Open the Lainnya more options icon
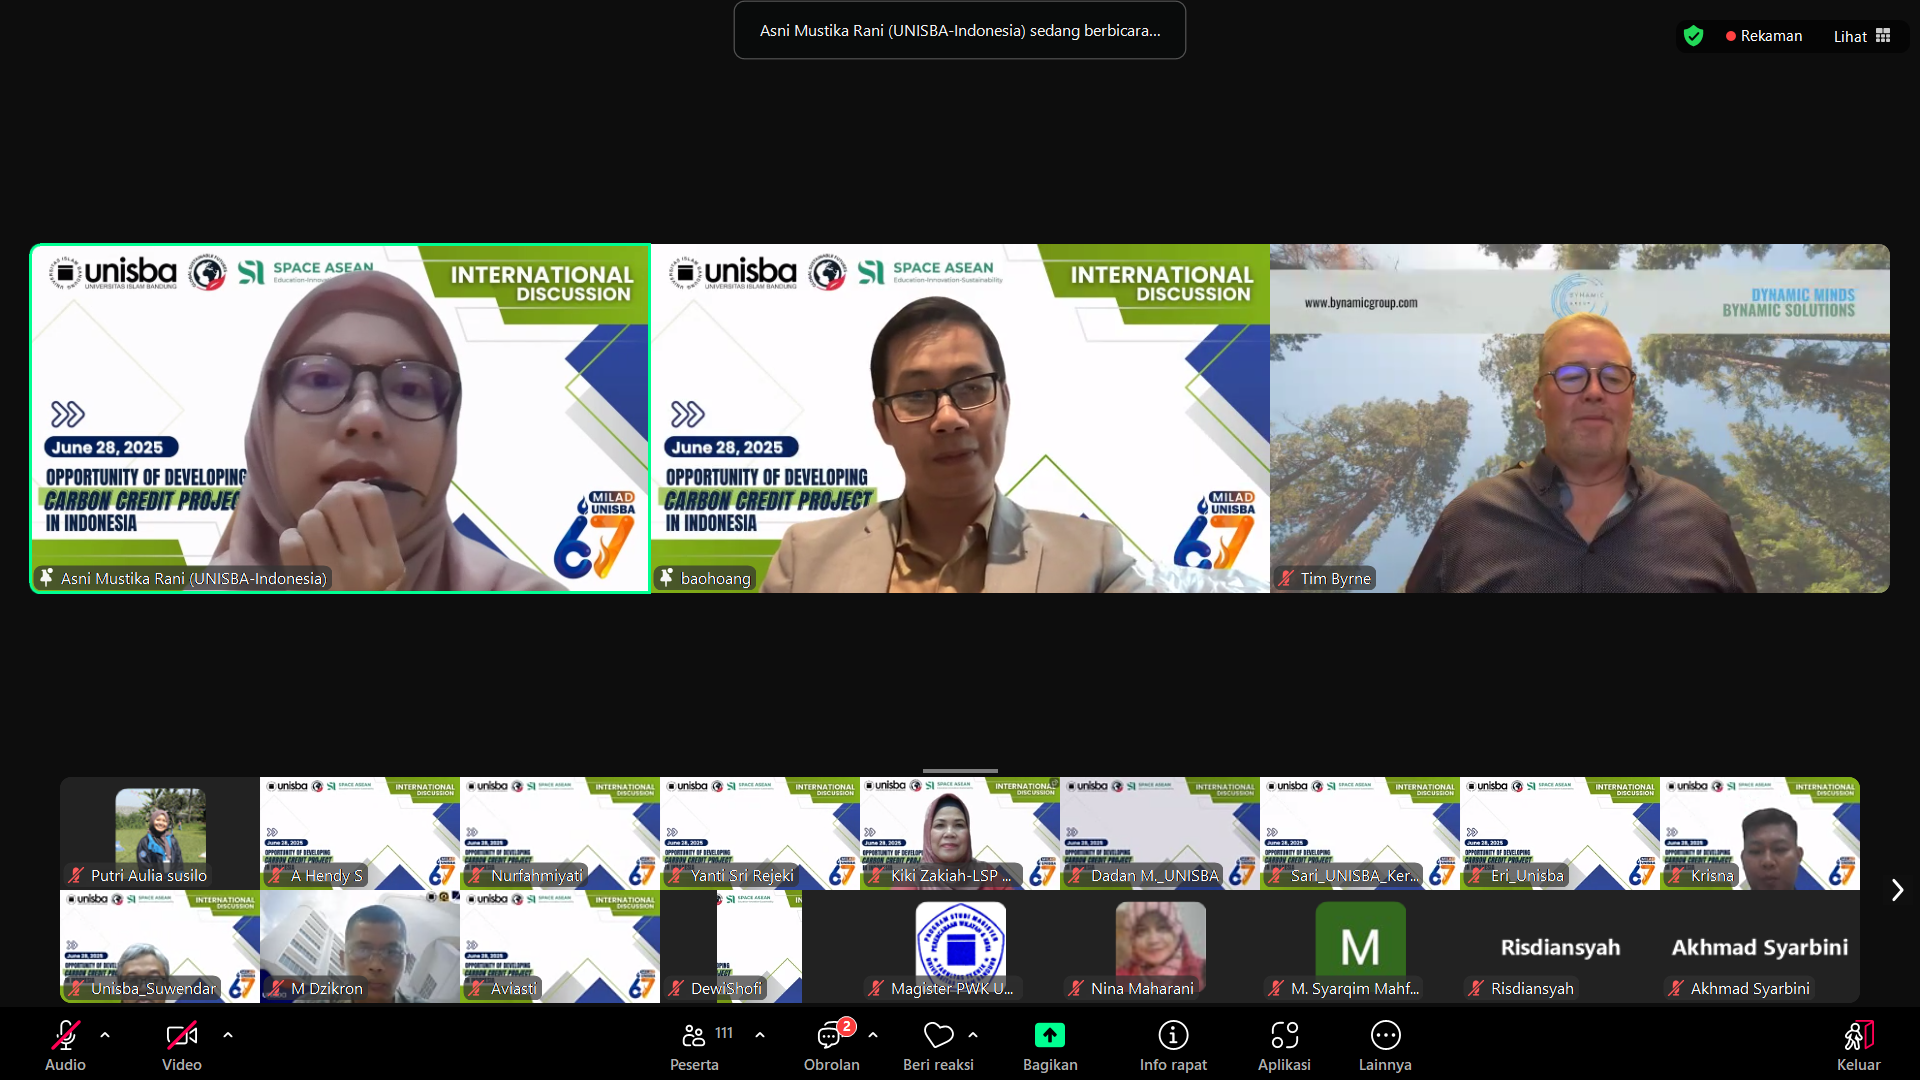Image resolution: width=1920 pixels, height=1080 pixels. tap(1385, 1036)
